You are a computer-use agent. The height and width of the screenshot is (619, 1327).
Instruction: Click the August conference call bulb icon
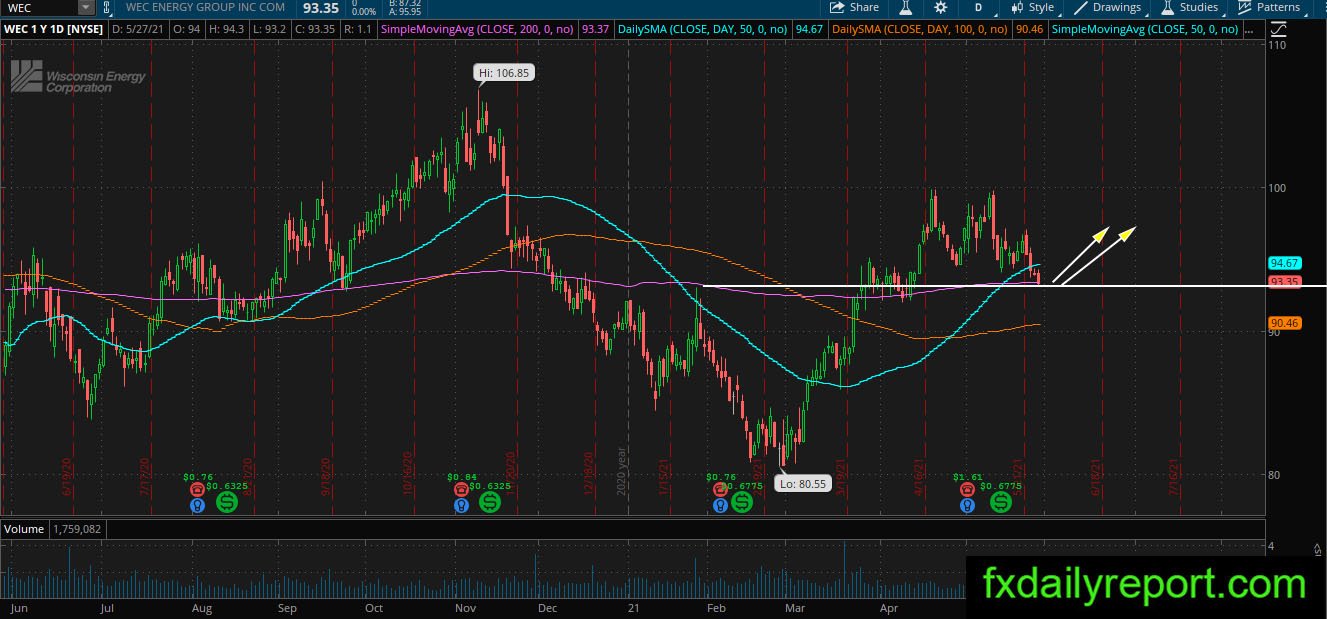coord(197,505)
